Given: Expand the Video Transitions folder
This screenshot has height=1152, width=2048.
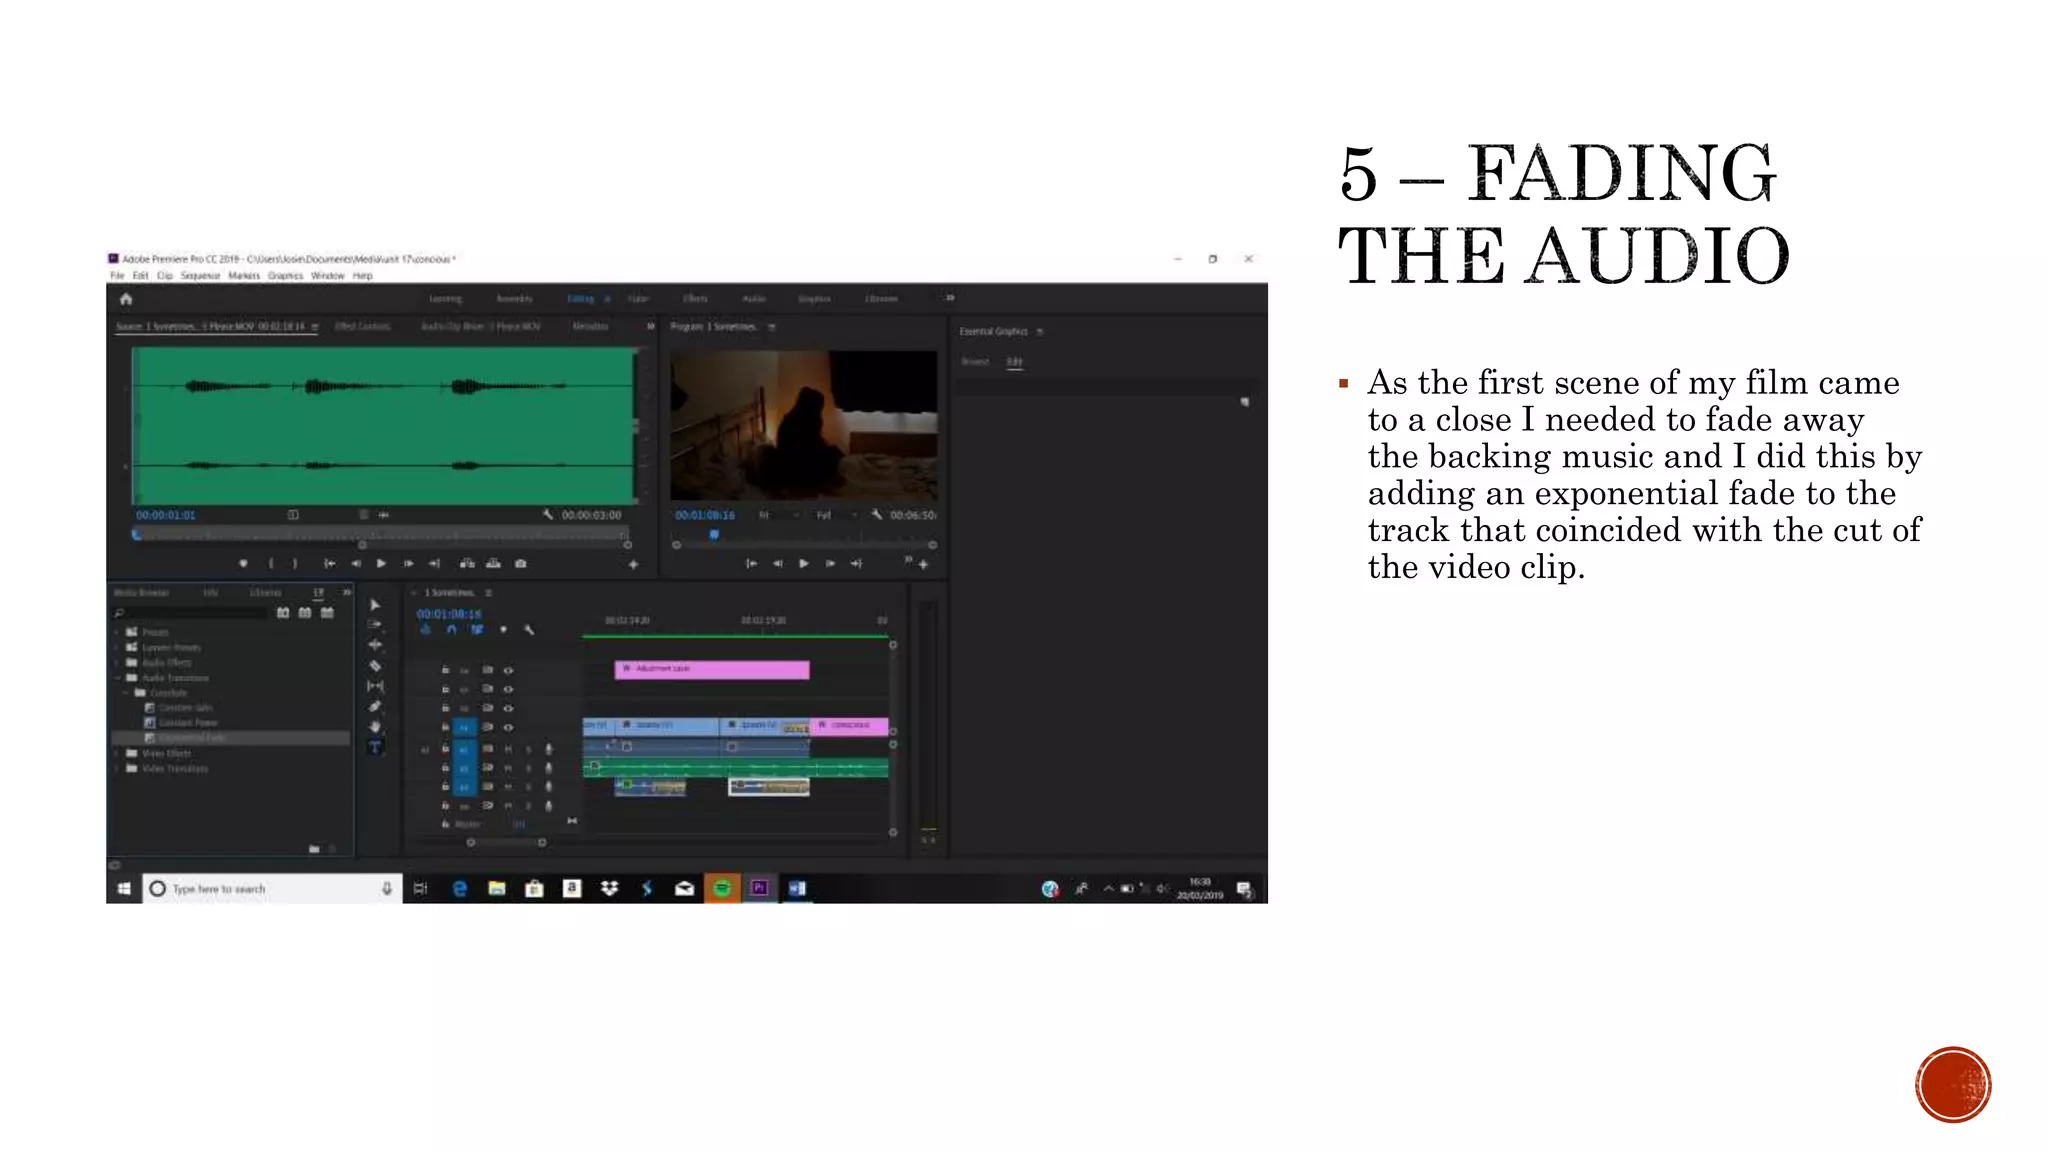Looking at the screenshot, I should click(x=117, y=768).
